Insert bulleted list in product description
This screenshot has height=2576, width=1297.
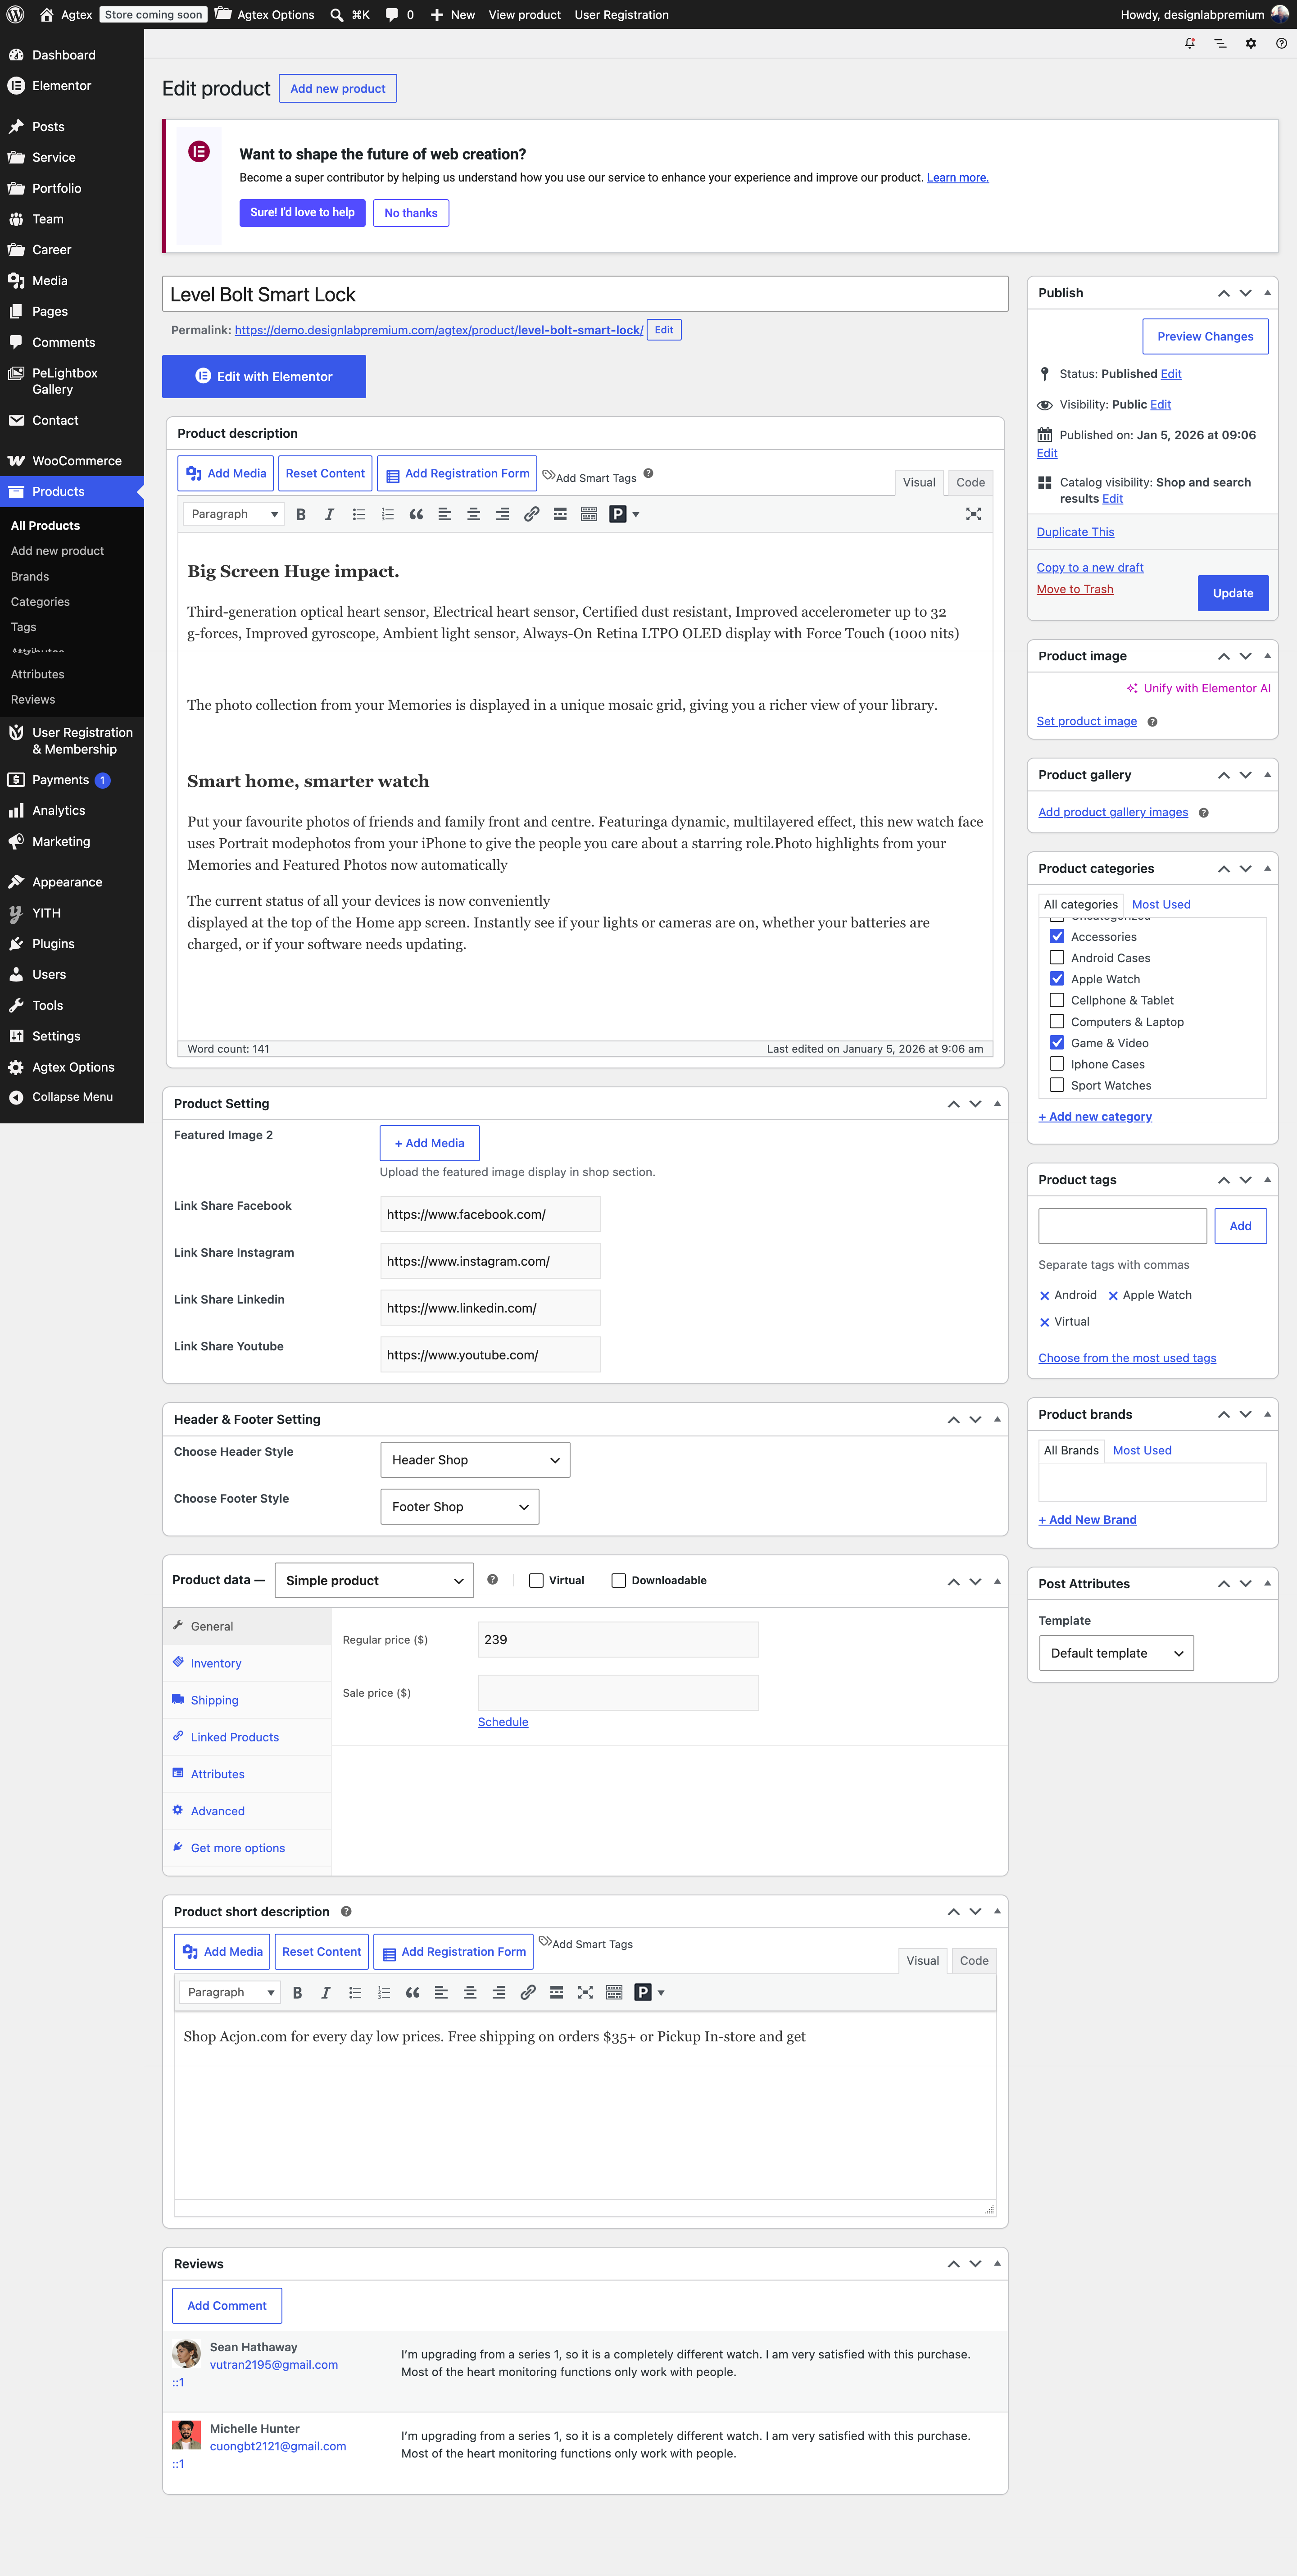click(358, 514)
